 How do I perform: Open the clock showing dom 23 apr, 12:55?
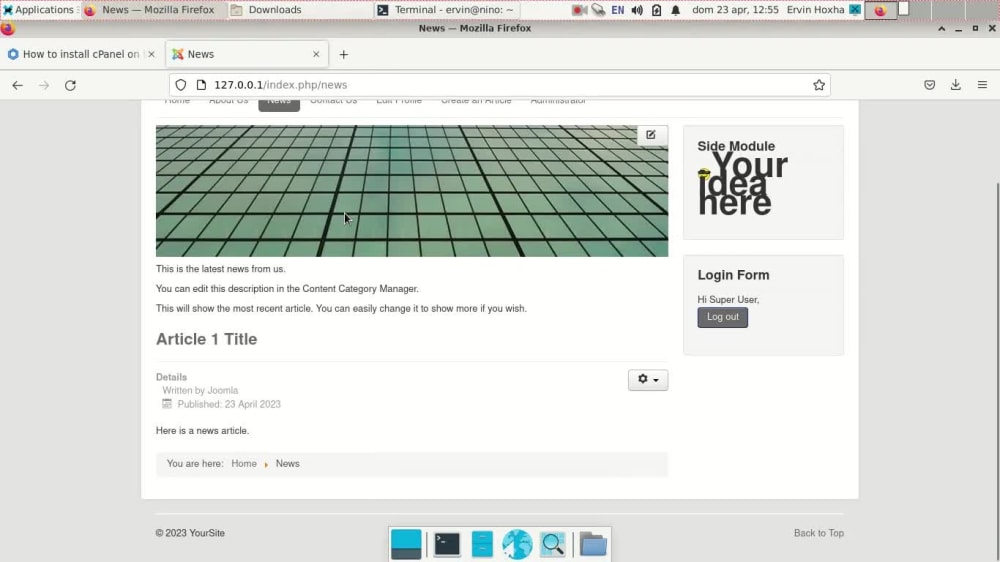coord(735,10)
